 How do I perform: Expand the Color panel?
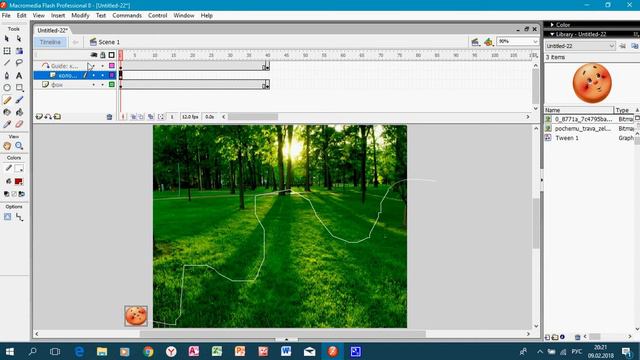pyautogui.click(x=552, y=25)
